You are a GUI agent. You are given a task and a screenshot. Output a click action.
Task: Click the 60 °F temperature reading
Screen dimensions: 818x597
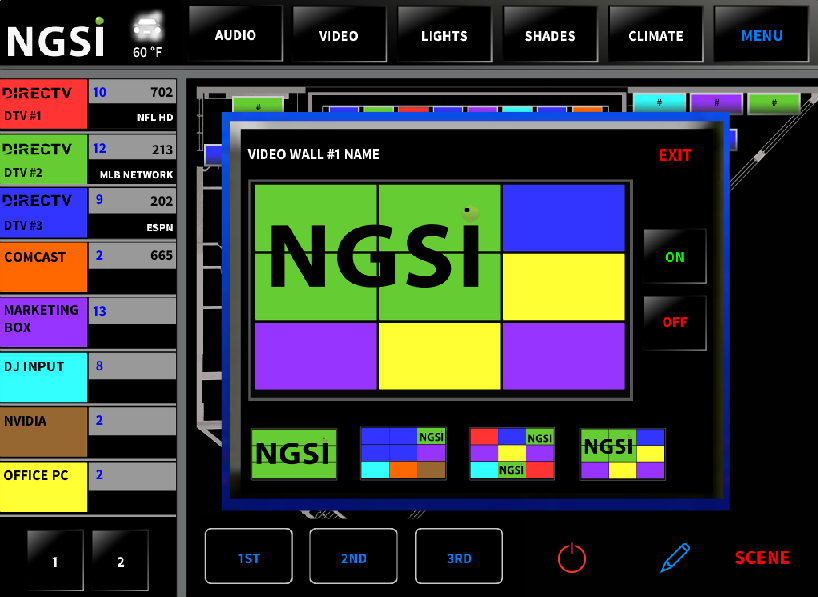pos(147,52)
